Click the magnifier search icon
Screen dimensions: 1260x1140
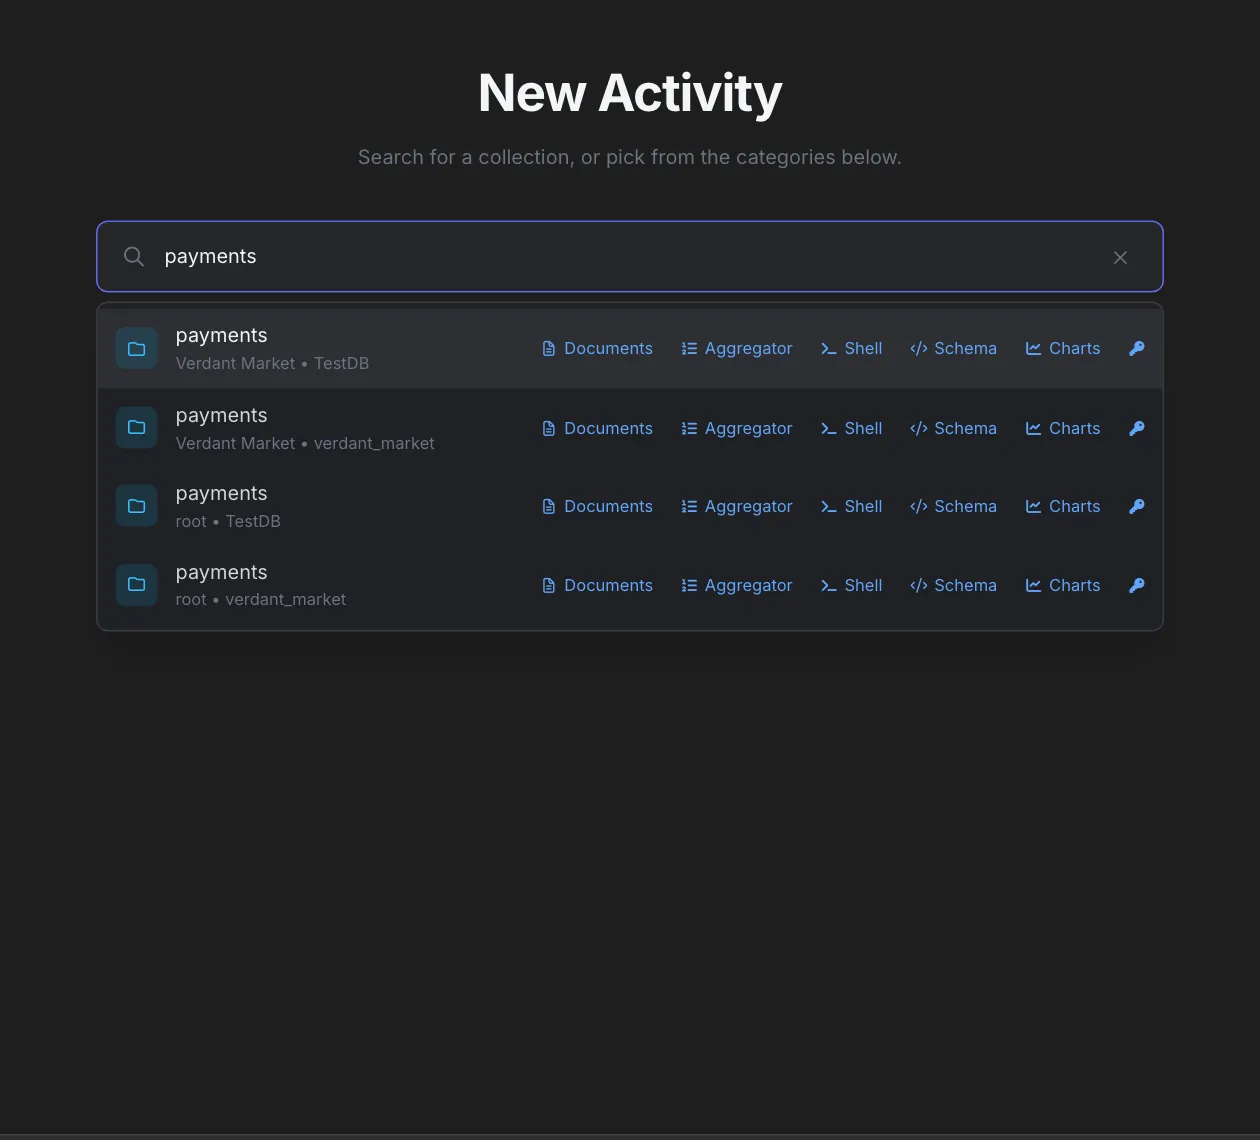pos(133,257)
